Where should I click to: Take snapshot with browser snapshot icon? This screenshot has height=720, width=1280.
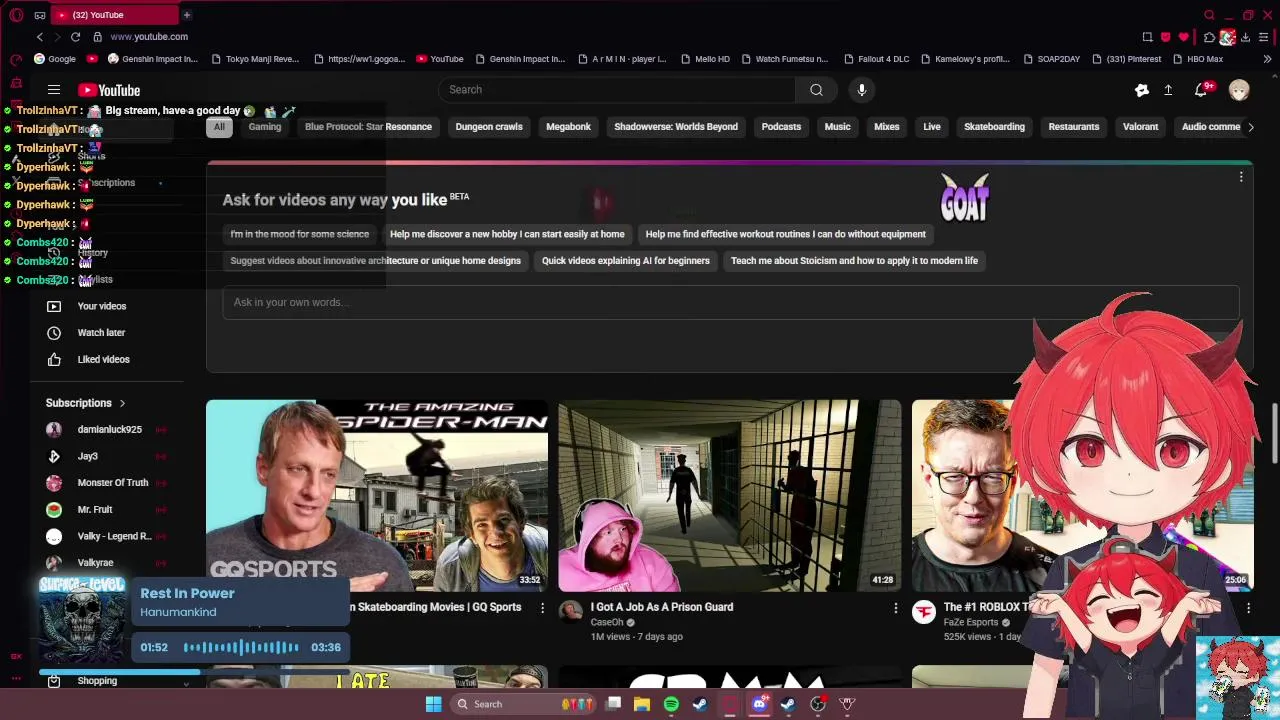tap(1147, 37)
